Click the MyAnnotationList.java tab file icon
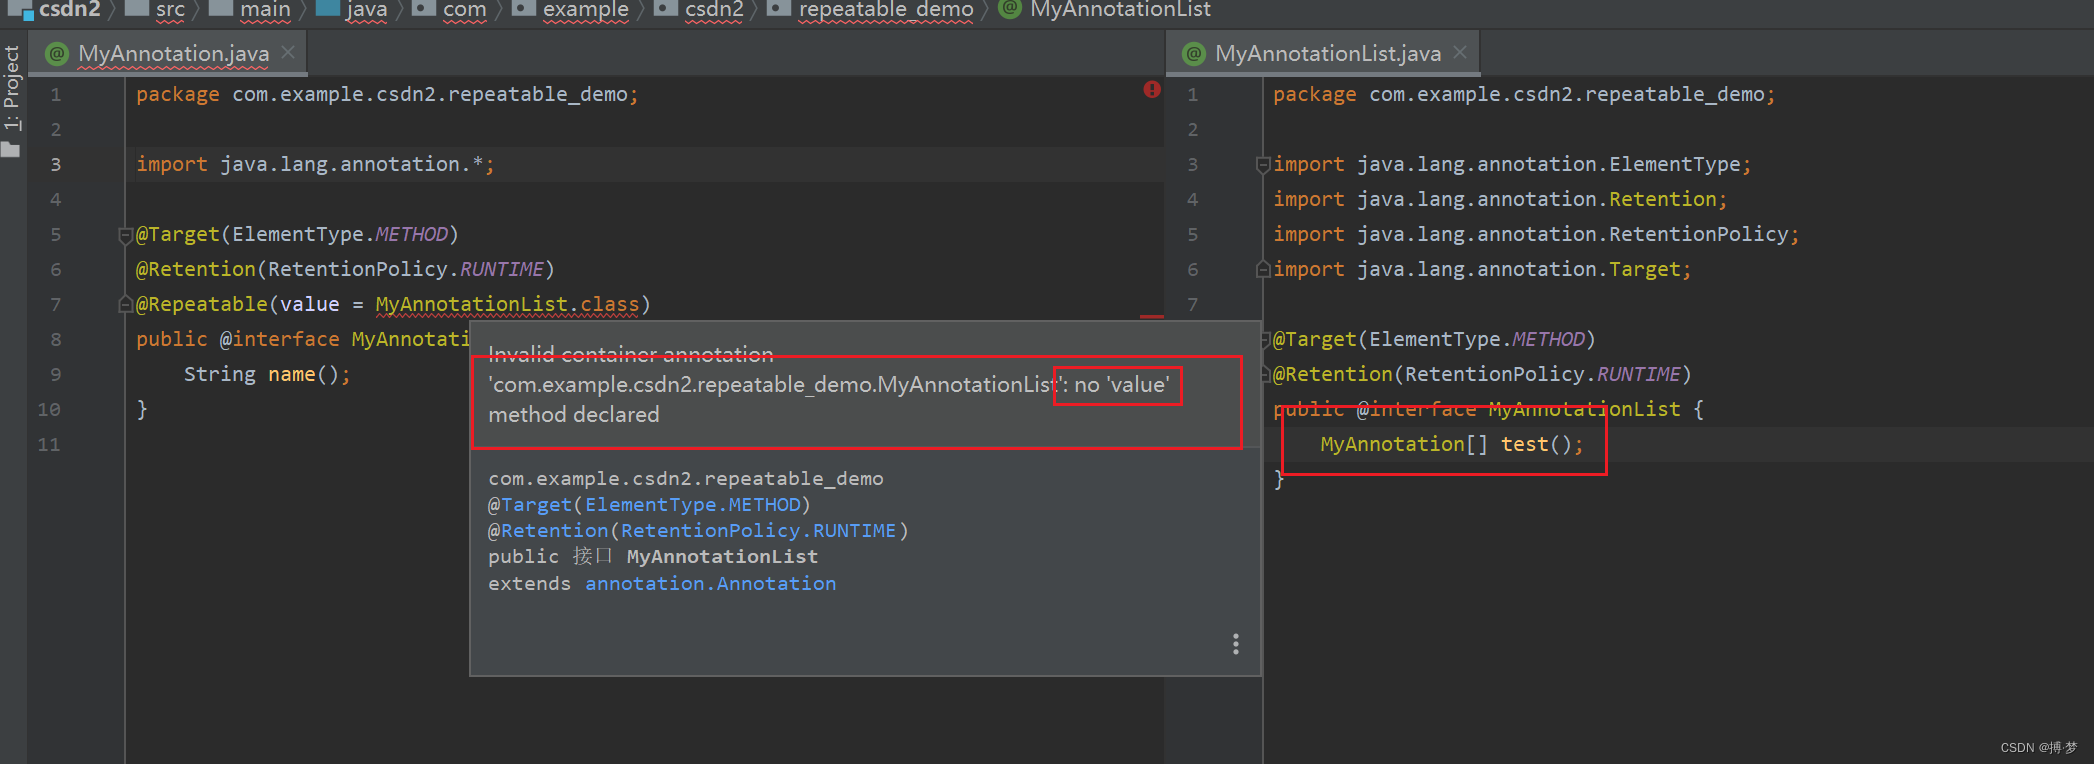 tap(1193, 54)
